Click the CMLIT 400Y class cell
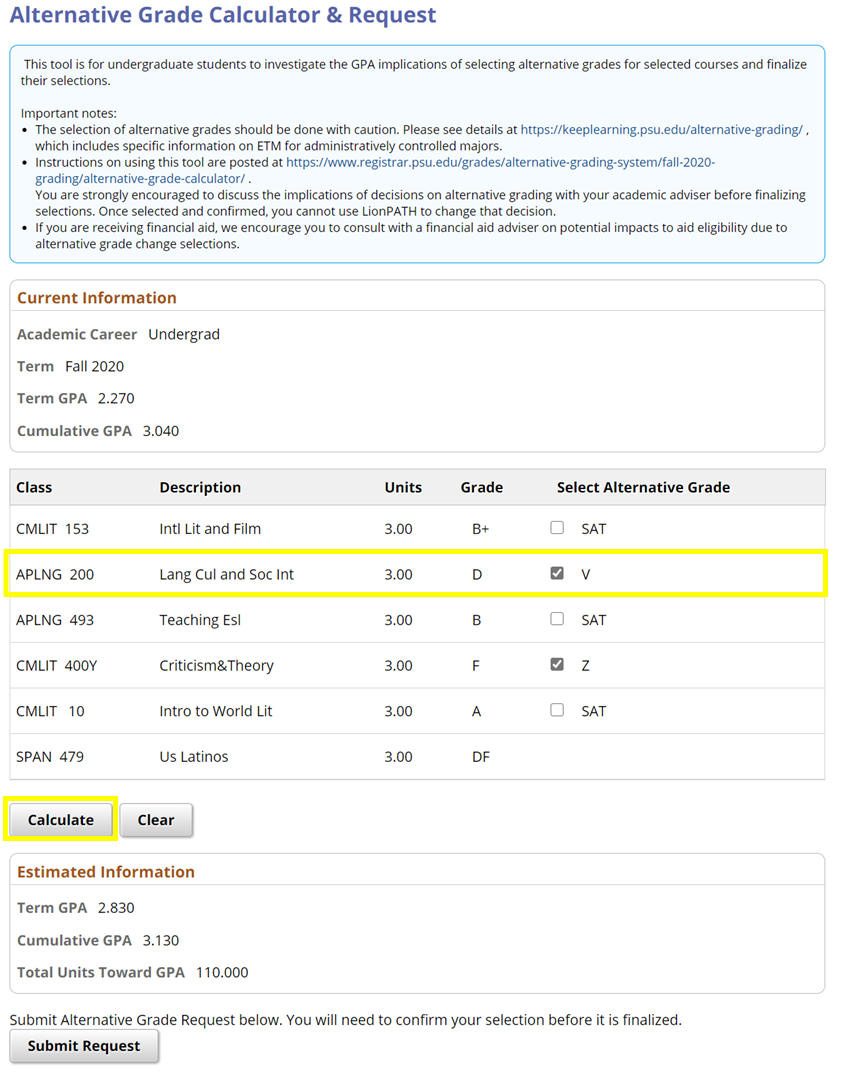864x1089 pixels. pos(56,666)
